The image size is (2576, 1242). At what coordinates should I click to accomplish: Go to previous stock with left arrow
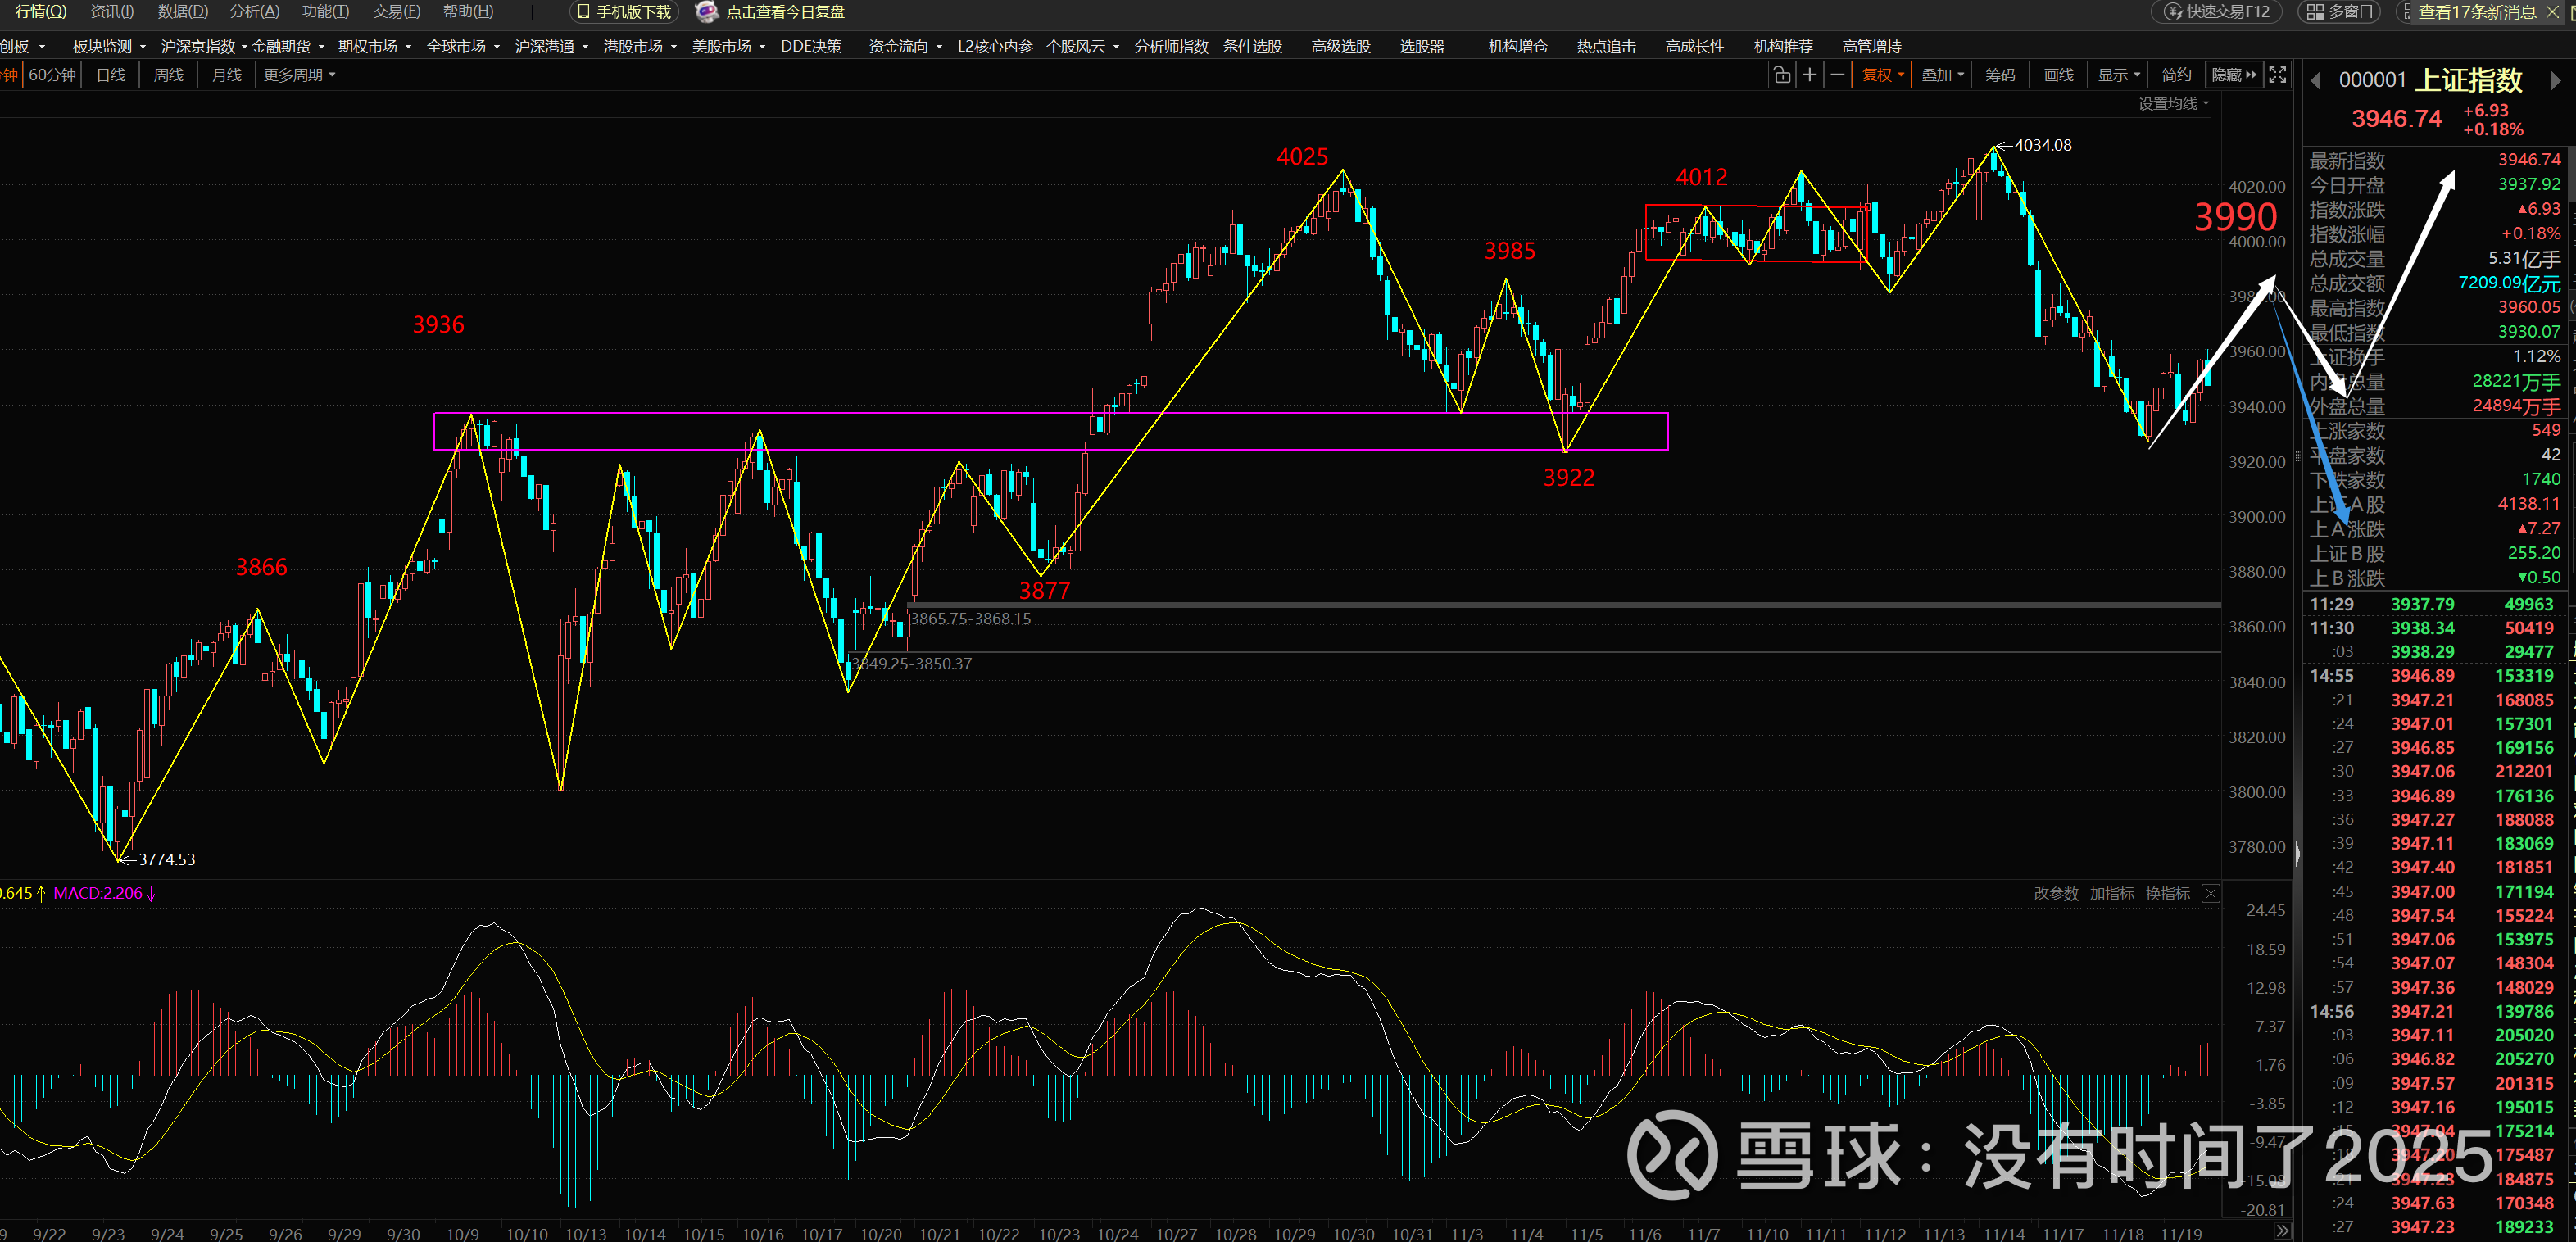pyautogui.click(x=2315, y=81)
